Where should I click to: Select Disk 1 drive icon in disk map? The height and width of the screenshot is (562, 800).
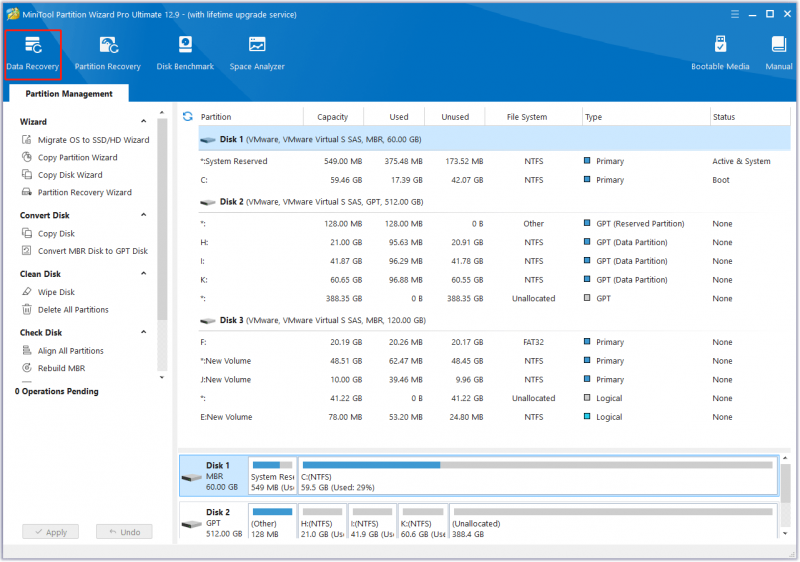[x=192, y=477]
